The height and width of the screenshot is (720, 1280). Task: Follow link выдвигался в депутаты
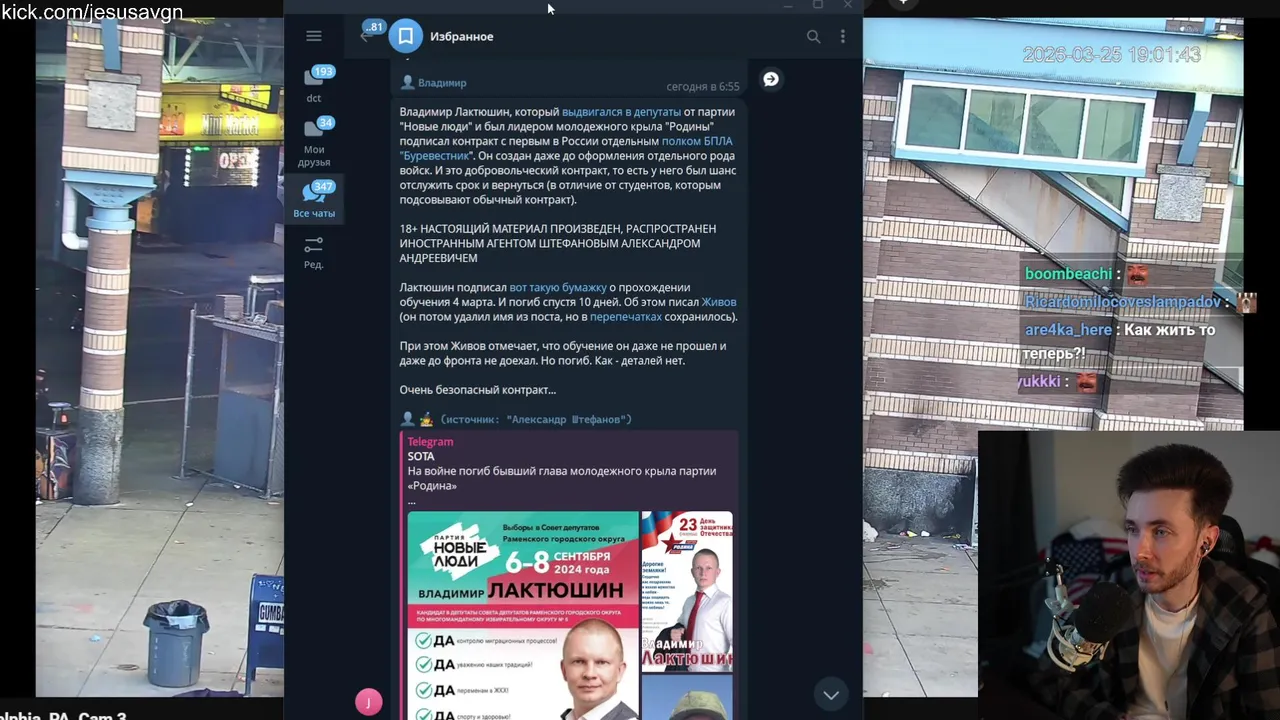point(620,112)
